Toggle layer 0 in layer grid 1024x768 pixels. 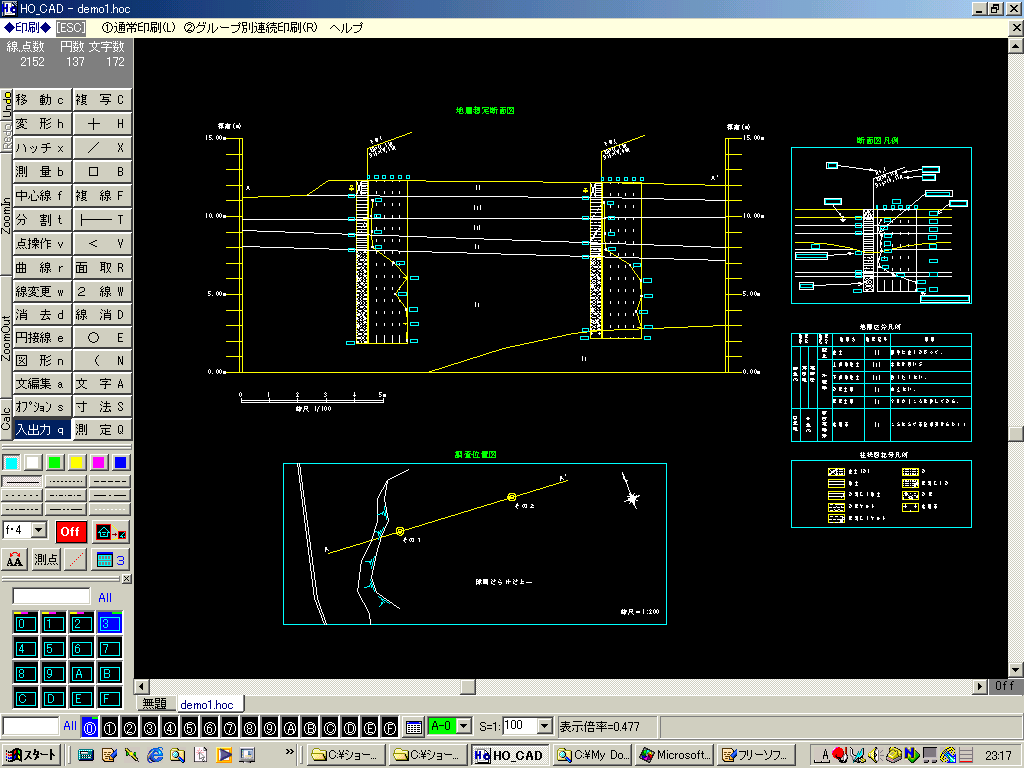pos(25,624)
